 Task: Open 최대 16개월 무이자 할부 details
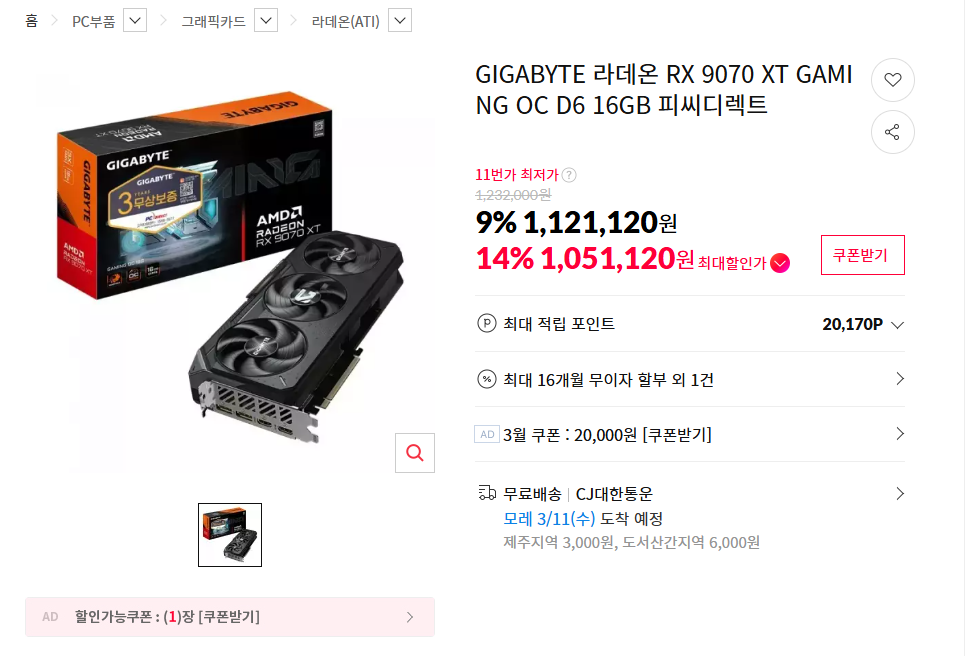pos(690,379)
